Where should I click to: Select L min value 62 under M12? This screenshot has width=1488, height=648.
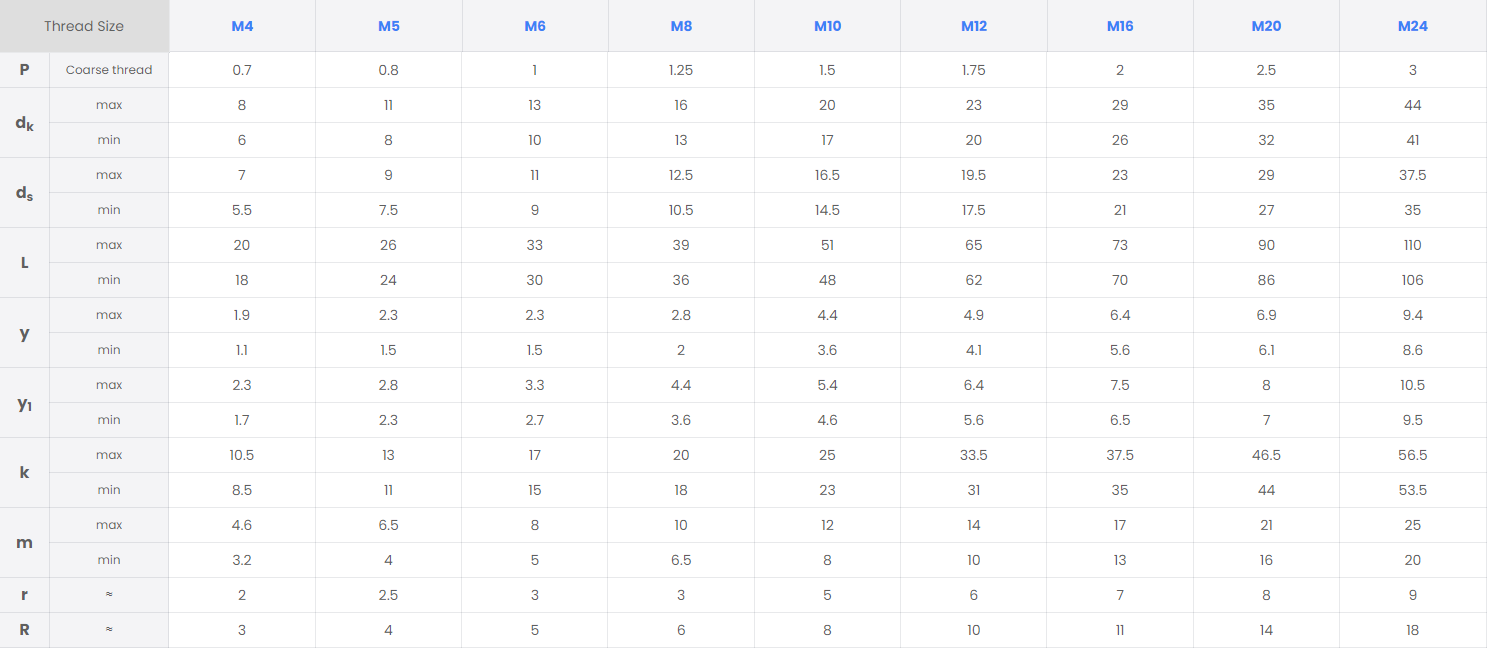974,280
